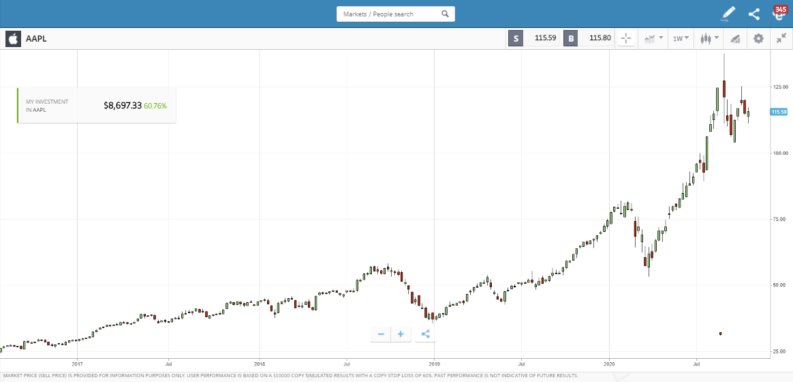Click the Markets / People search field
This screenshot has width=793, height=382.
coord(395,14)
